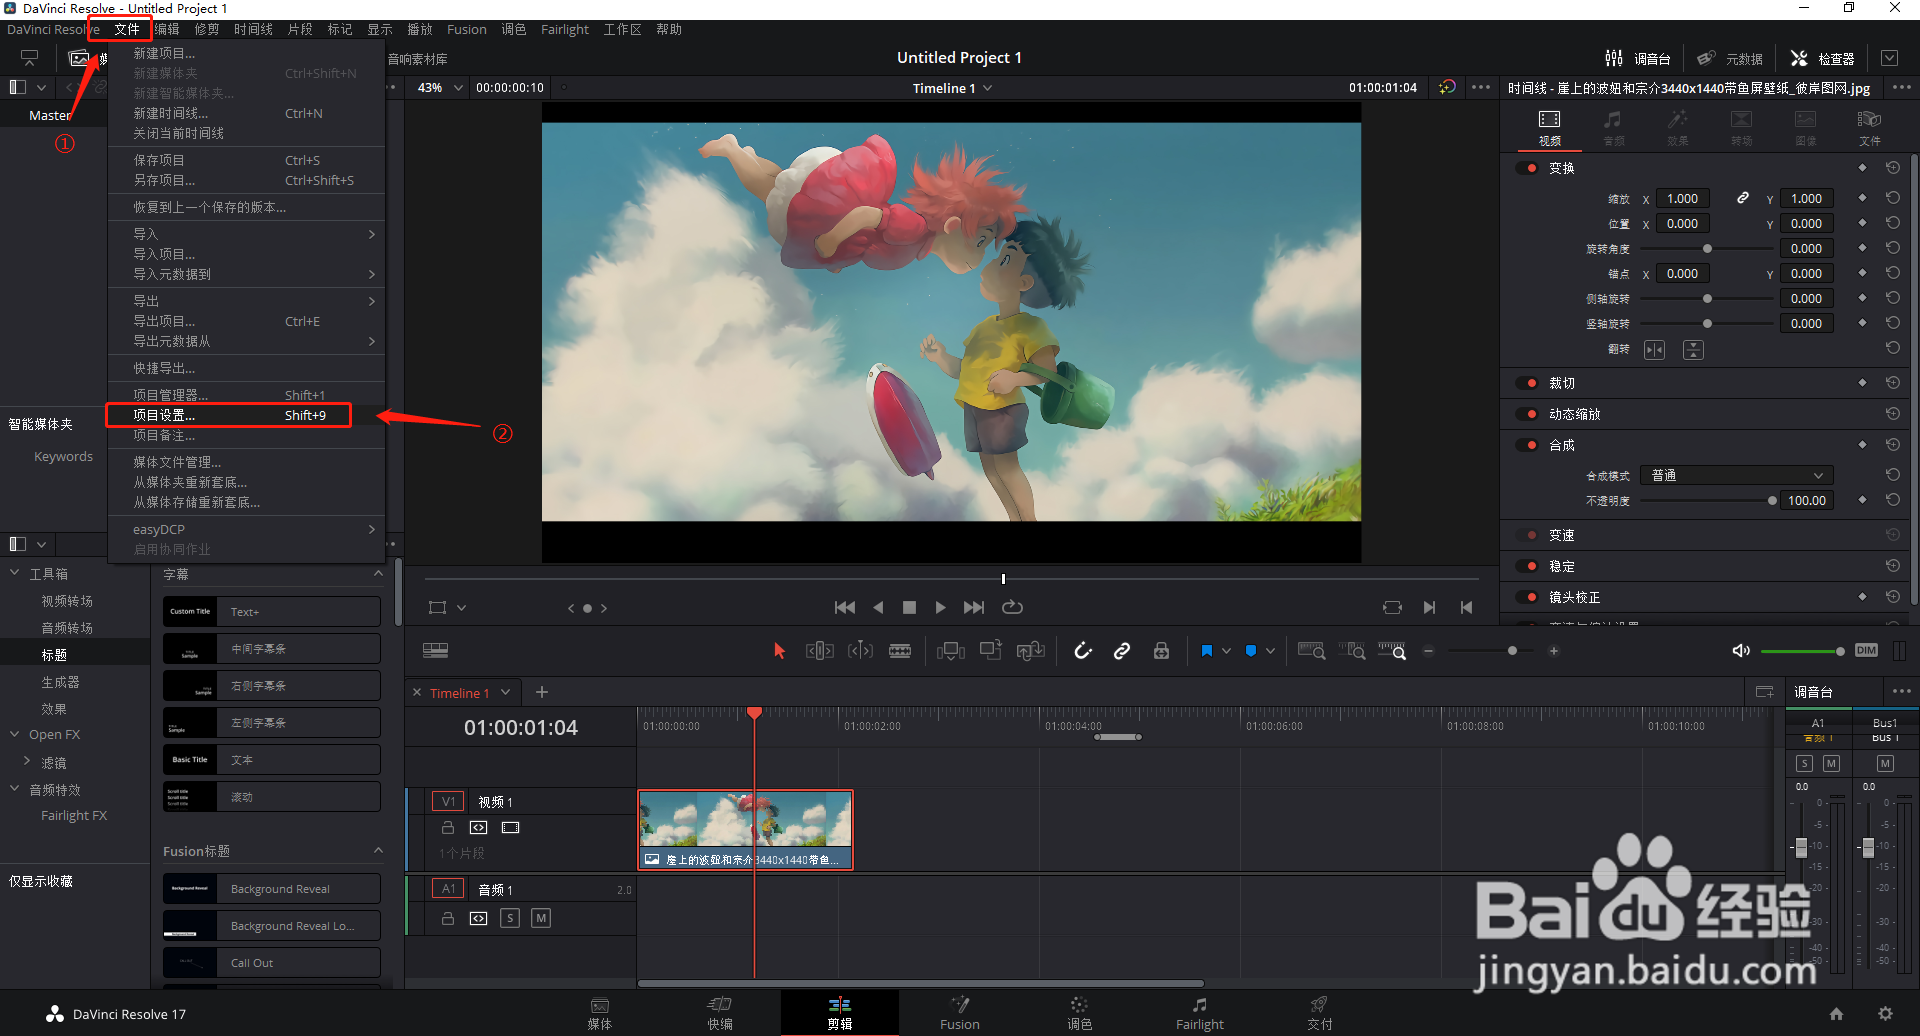
Task: Expand the Filters tree item
Action: pyautogui.click(x=27, y=762)
